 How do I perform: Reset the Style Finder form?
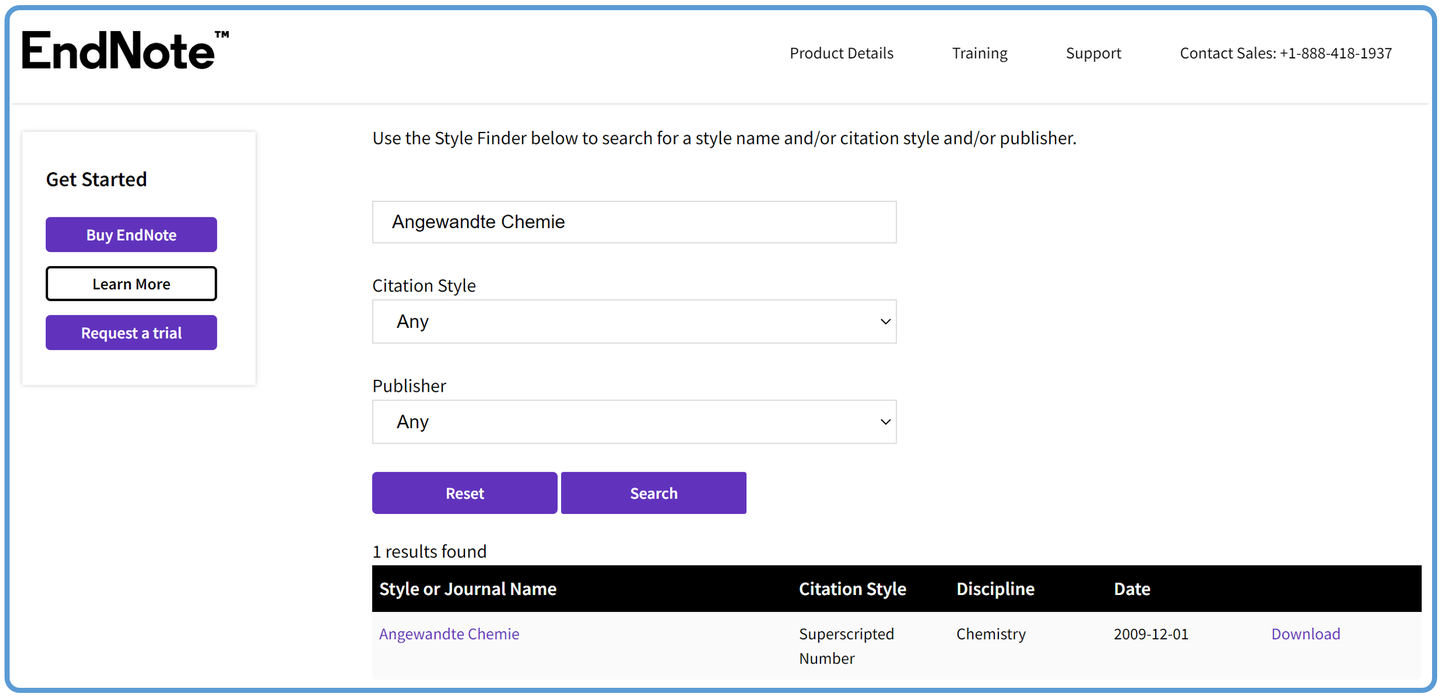[464, 493]
